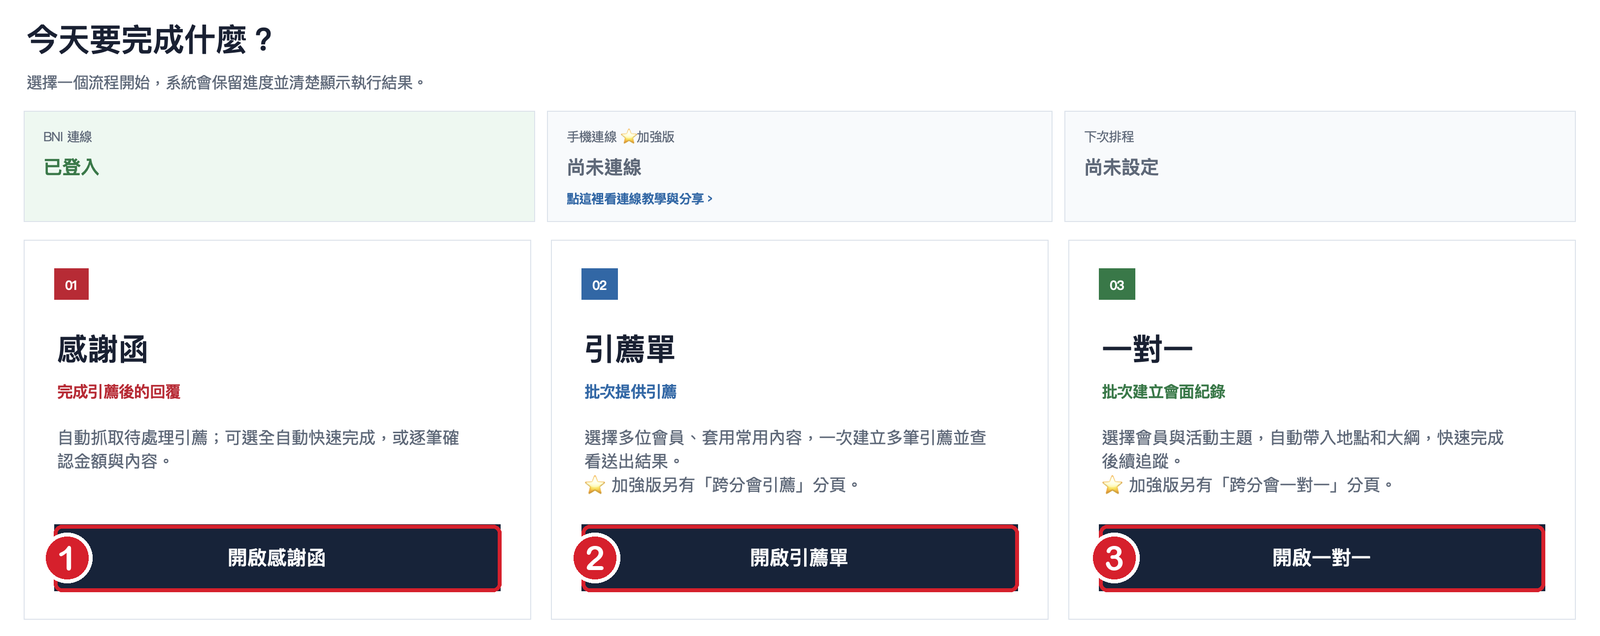Click the star icon before 跨分會一對一 note
The height and width of the screenshot is (636, 1600).
point(1112,485)
